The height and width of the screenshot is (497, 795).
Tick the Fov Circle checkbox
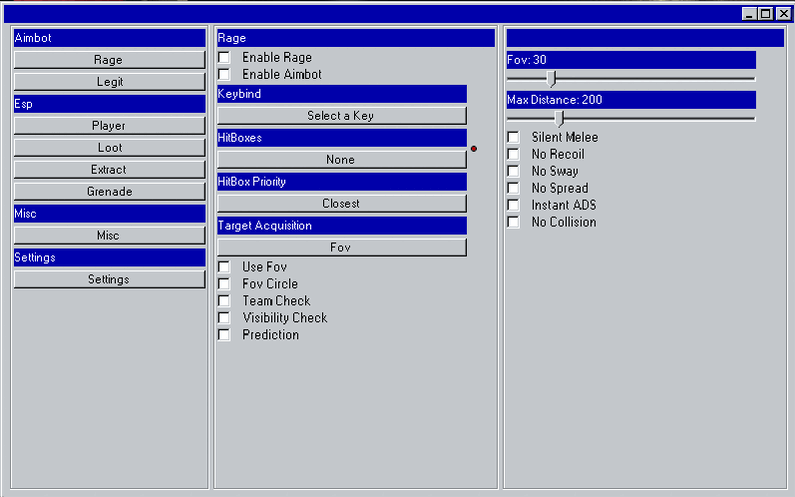pos(224,284)
